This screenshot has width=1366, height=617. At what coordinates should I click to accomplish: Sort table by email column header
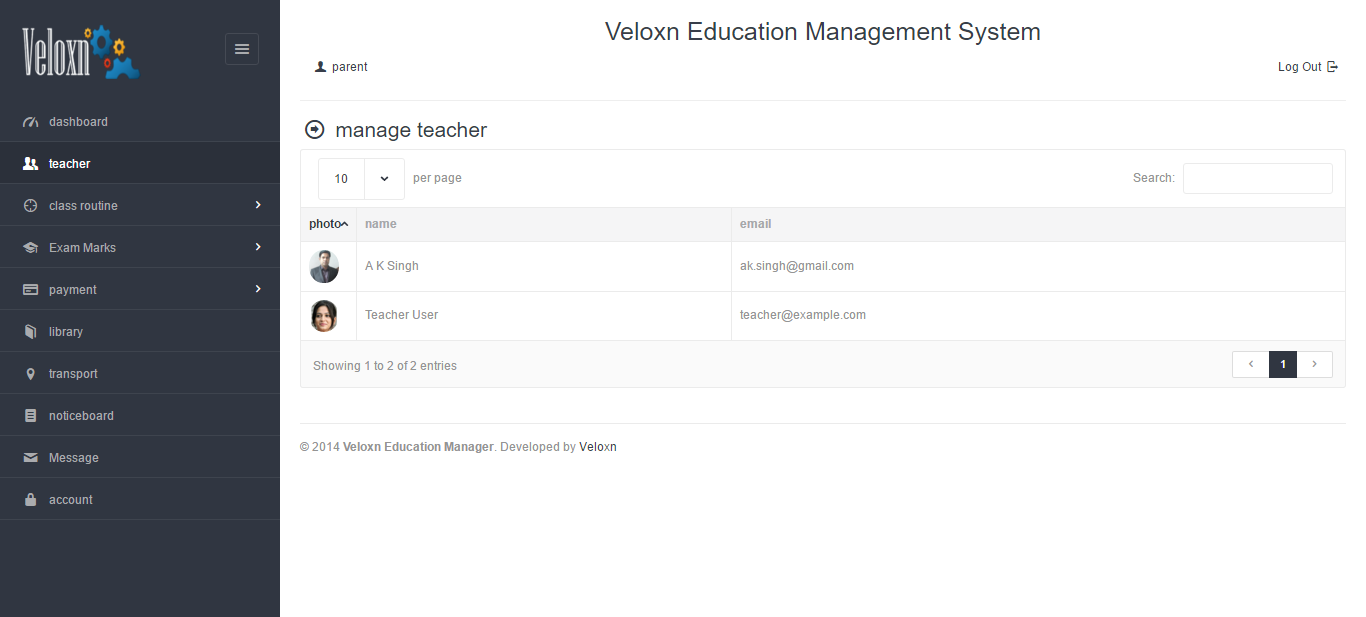click(x=755, y=224)
